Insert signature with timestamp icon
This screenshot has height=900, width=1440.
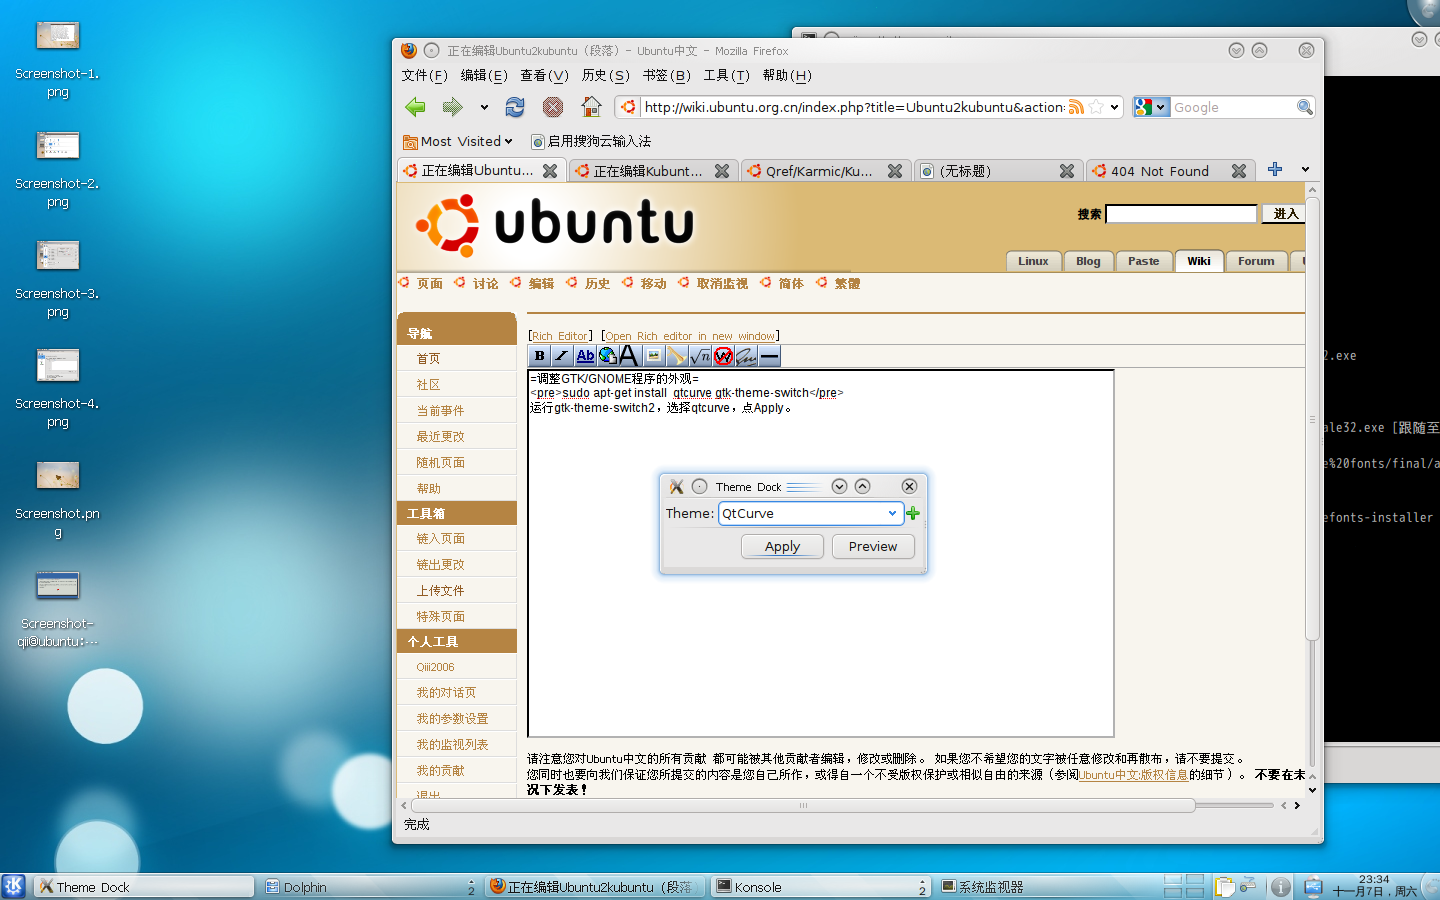tap(746, 356)
